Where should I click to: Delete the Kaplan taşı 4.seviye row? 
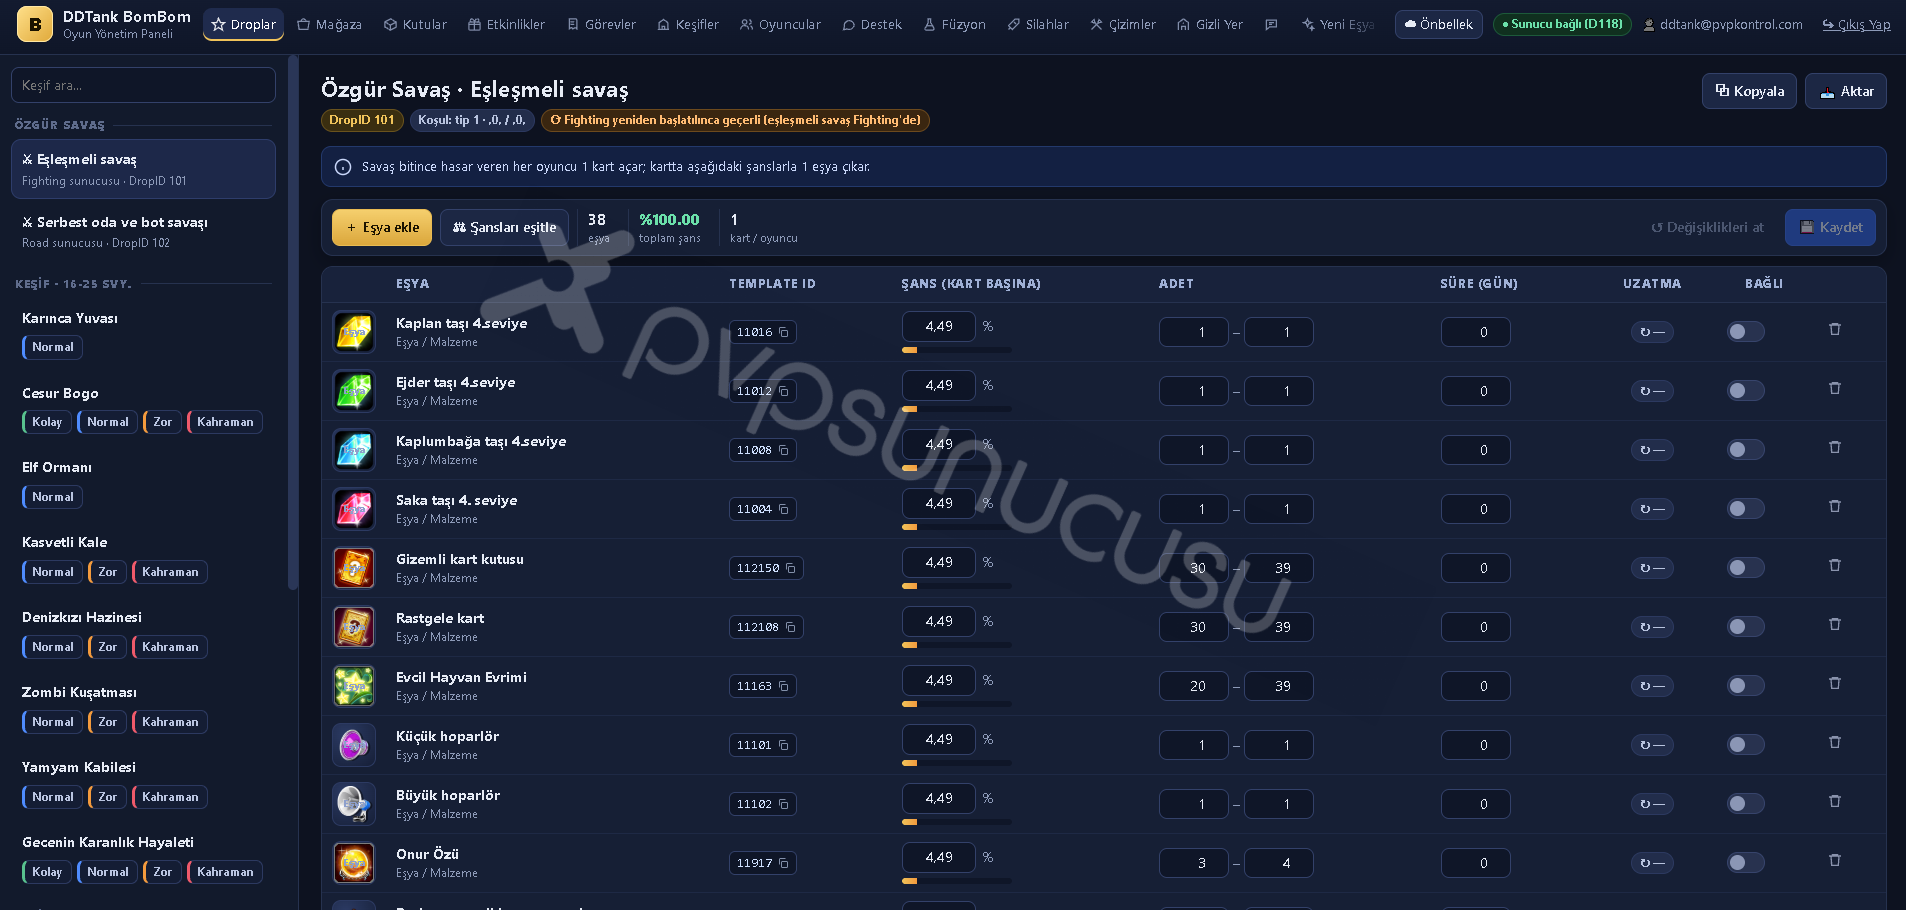1835,329
